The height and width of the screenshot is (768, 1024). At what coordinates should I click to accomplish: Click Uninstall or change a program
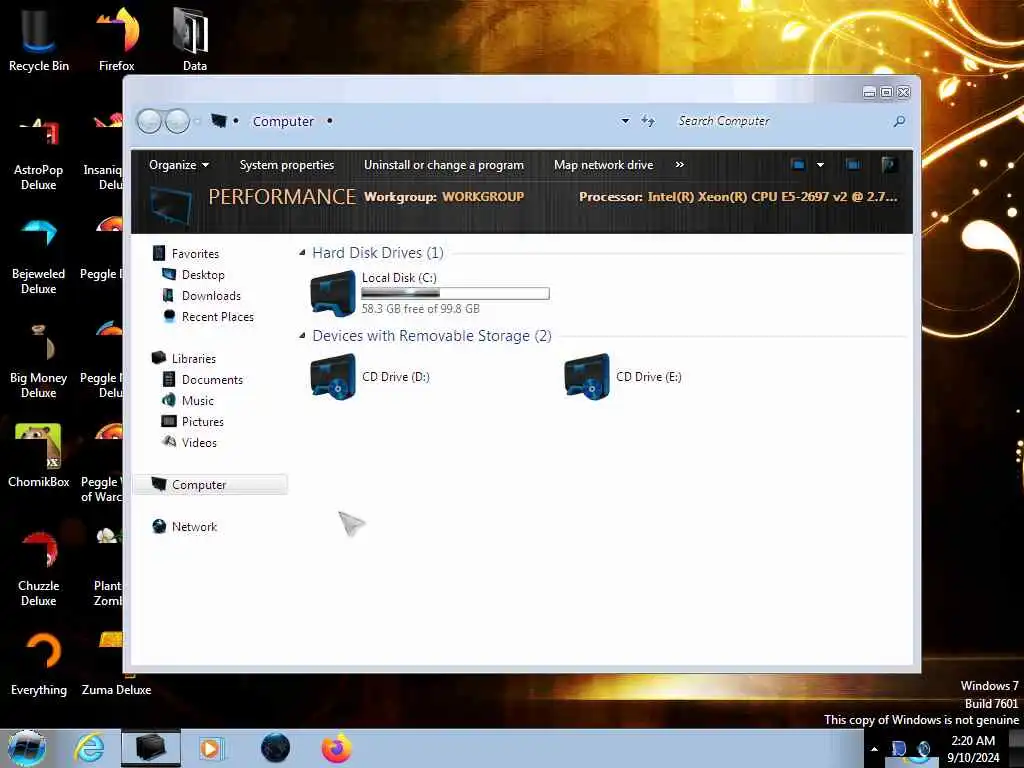[x=444, y=165]
